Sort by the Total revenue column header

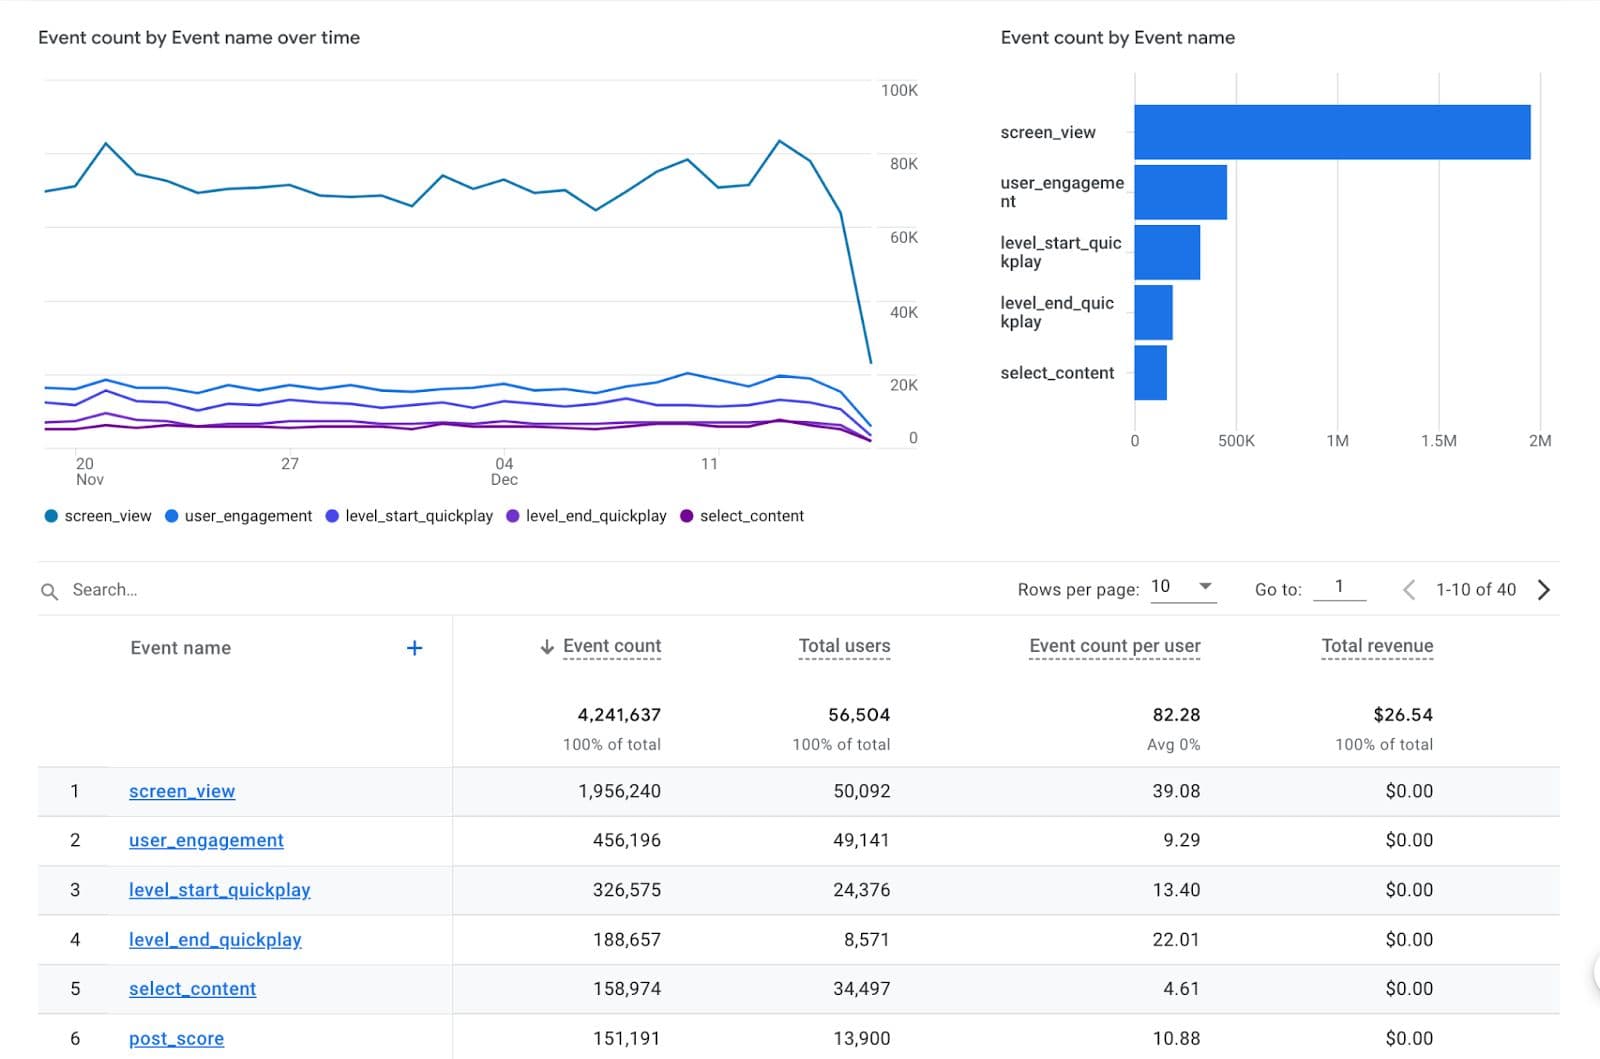pos(1377,646)
